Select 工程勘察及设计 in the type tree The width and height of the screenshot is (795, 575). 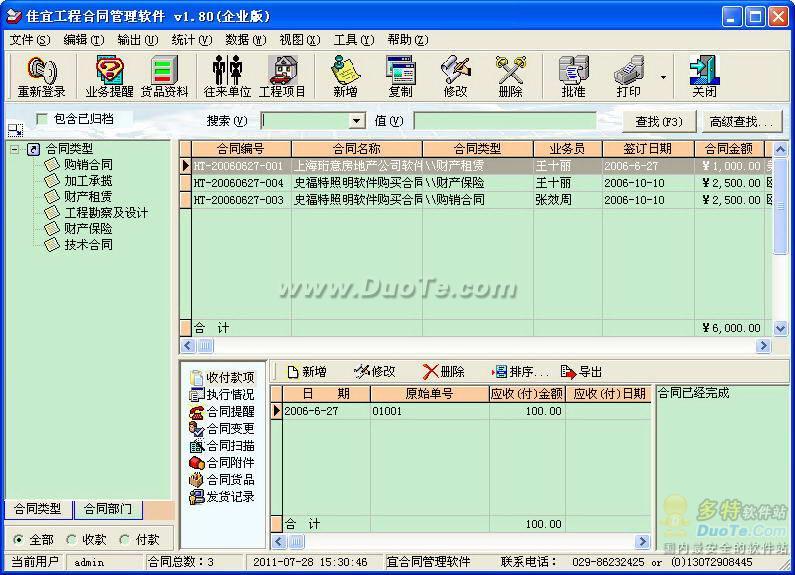click(106, 212)
